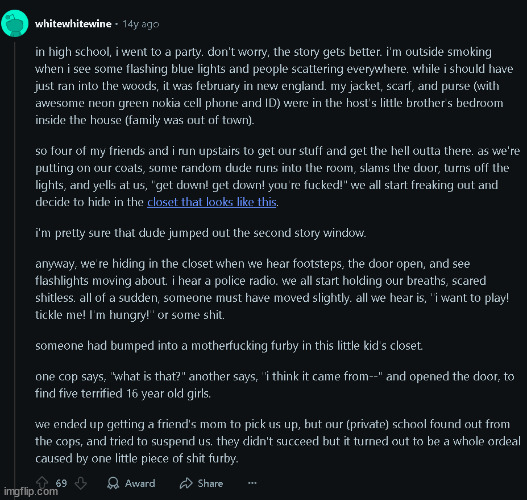Click the line 'someone had bumped into' a furby
Viewport: 527px width, 500px height.
click(x=229, y=346)
